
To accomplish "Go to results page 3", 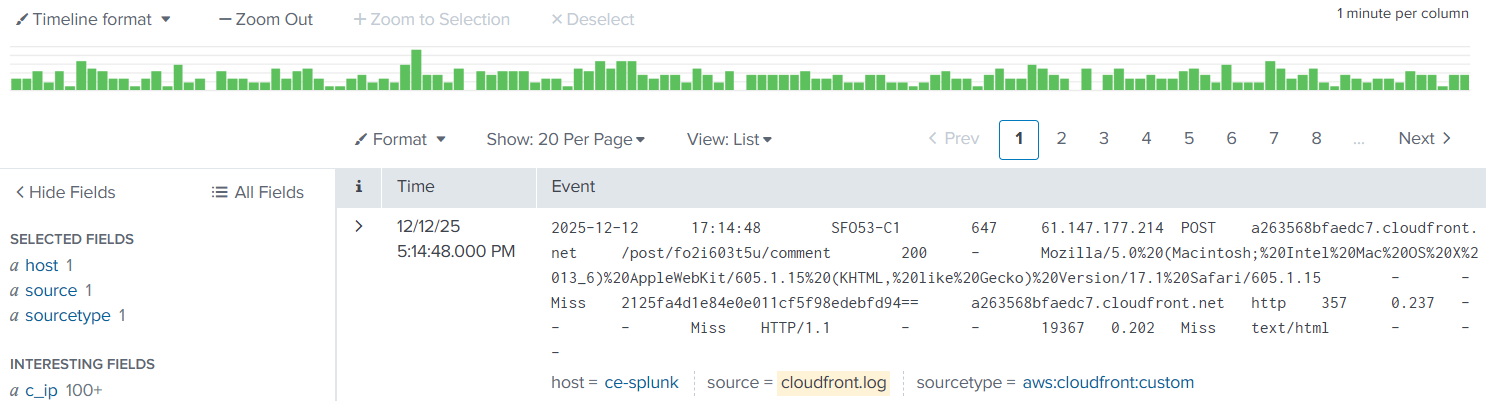I will tap(1104, 139).
